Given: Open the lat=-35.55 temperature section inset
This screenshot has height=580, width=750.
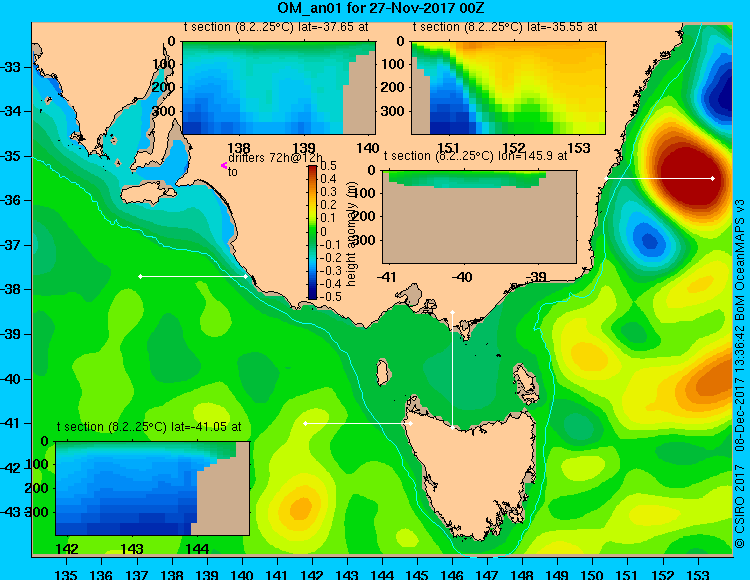Looking at the screenshot, I should [x=508, y=88].
